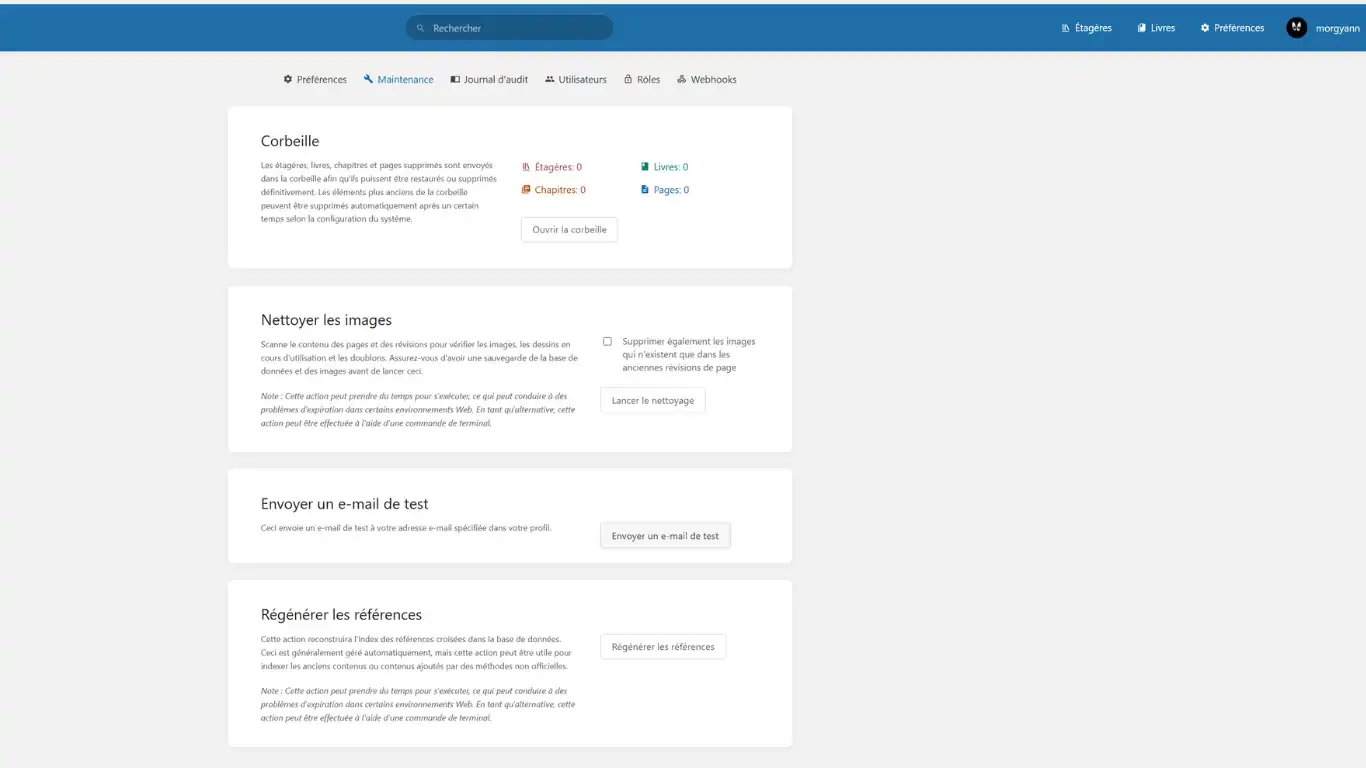This screenshot has width=1366, height=768.
Task: Click Envoyer un e-mail de test
Action: pos(664,535)
